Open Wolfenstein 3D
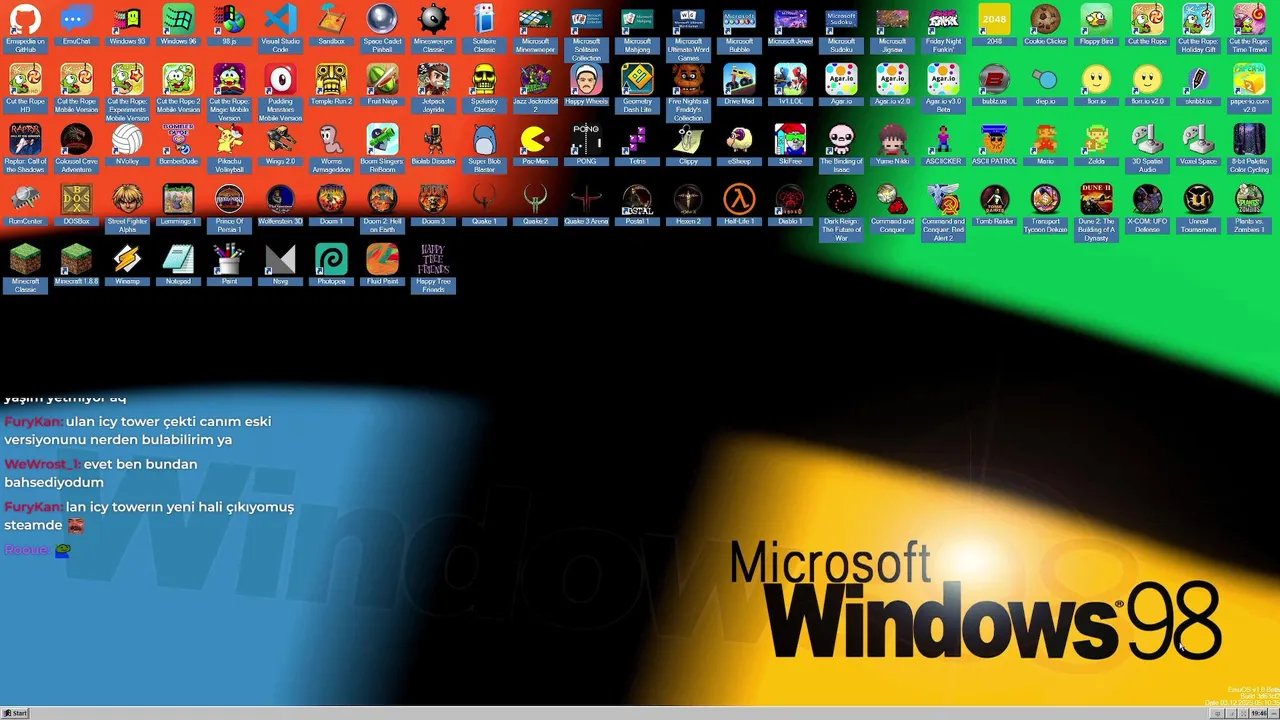The image size is (1280, 720). (x=280, y=206)
